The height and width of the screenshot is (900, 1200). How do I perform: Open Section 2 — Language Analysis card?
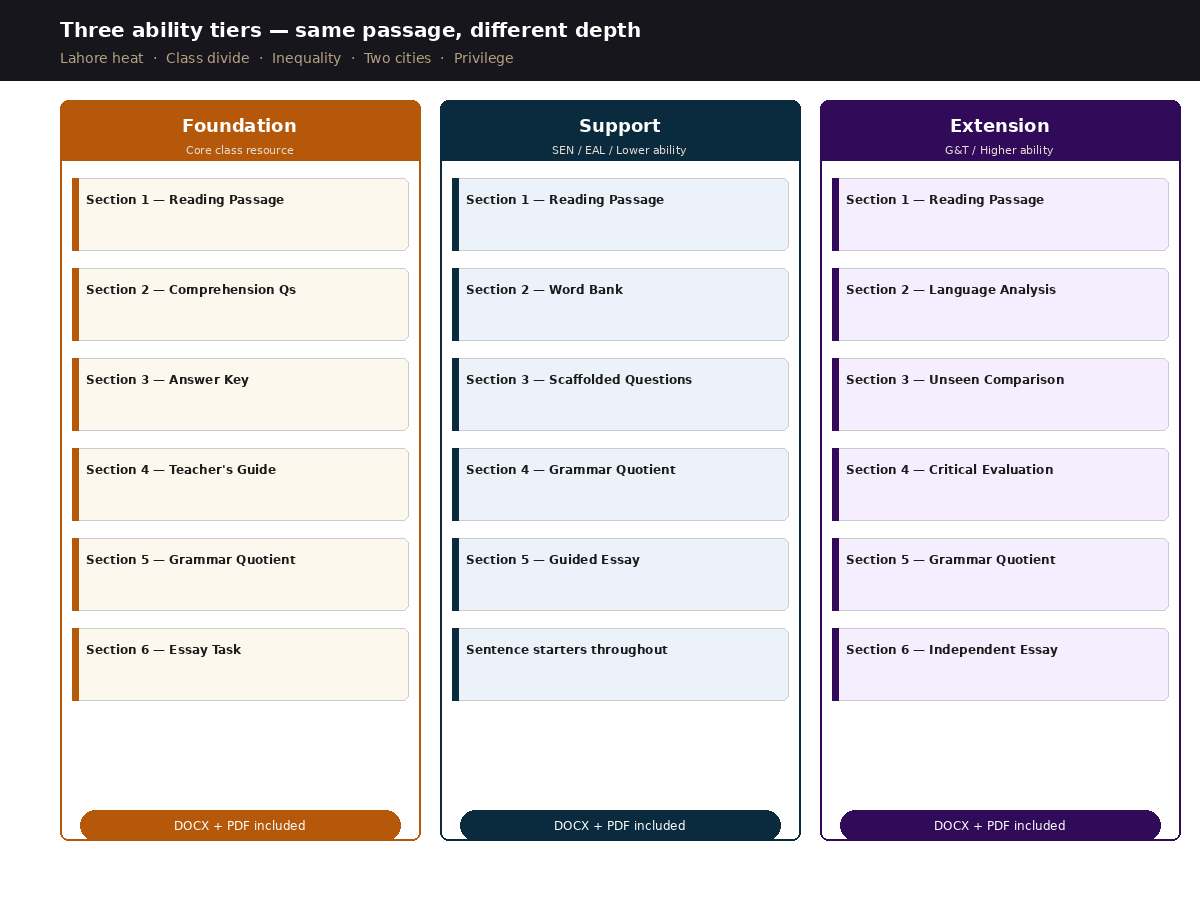pyautogui.click(x=1000, y=305)
